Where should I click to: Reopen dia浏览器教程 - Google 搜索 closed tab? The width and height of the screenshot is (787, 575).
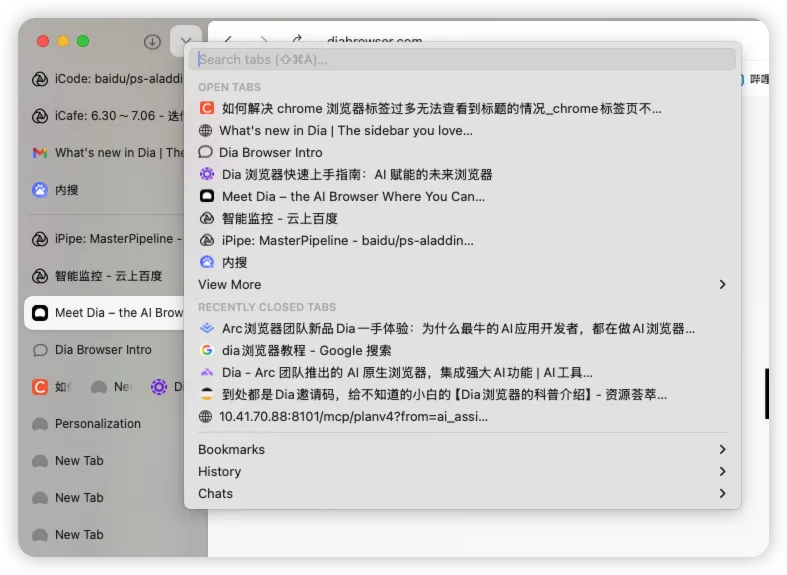coord(462,351)
